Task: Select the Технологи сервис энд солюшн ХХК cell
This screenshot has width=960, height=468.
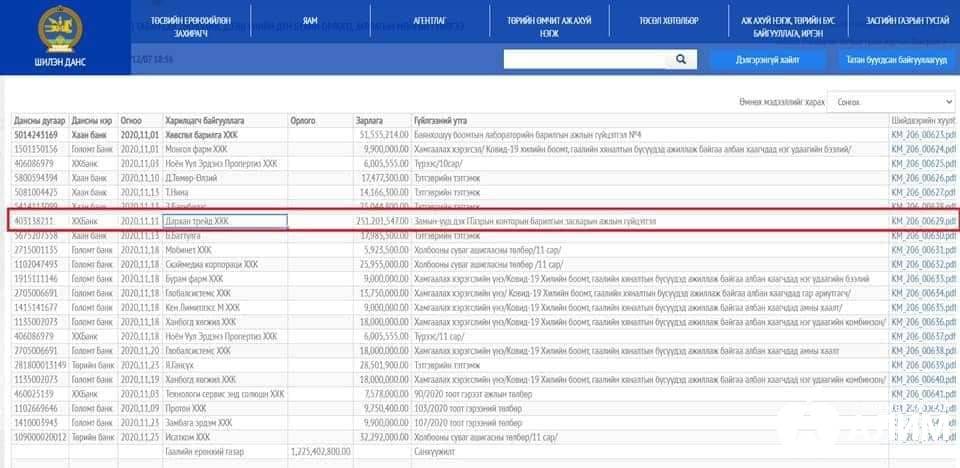Action: tap(225, 394)
